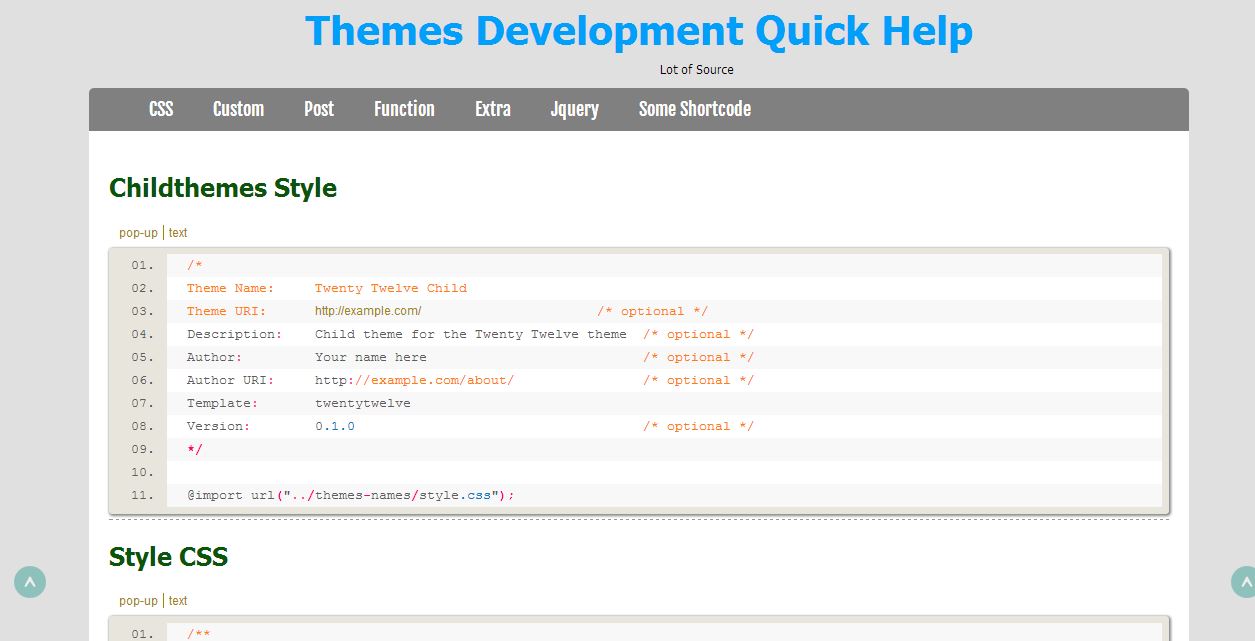Click Child theme for the Twenty Twelve theme text
This screenshot has height=641, width=1255.
click(471, 334)
